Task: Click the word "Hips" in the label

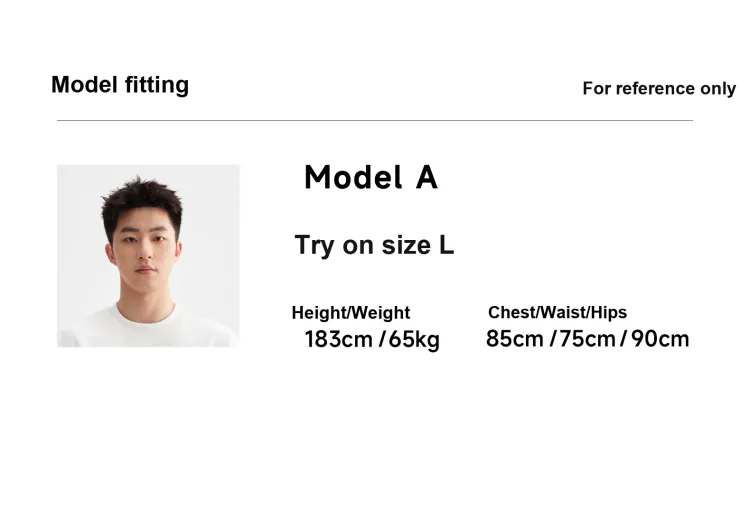Action: pyautogui.click(x=609, y=313)
